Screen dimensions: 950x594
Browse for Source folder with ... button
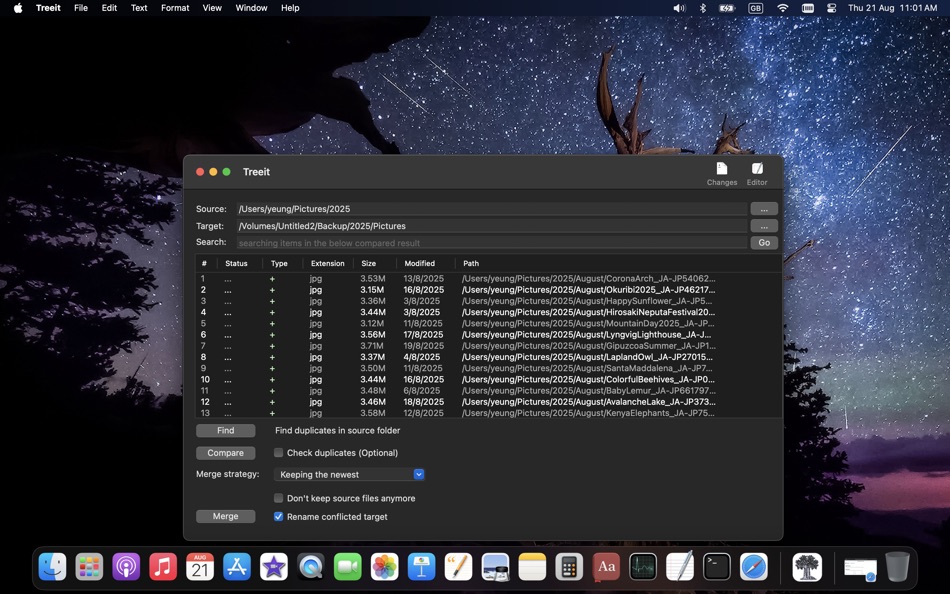coord(764,209)
